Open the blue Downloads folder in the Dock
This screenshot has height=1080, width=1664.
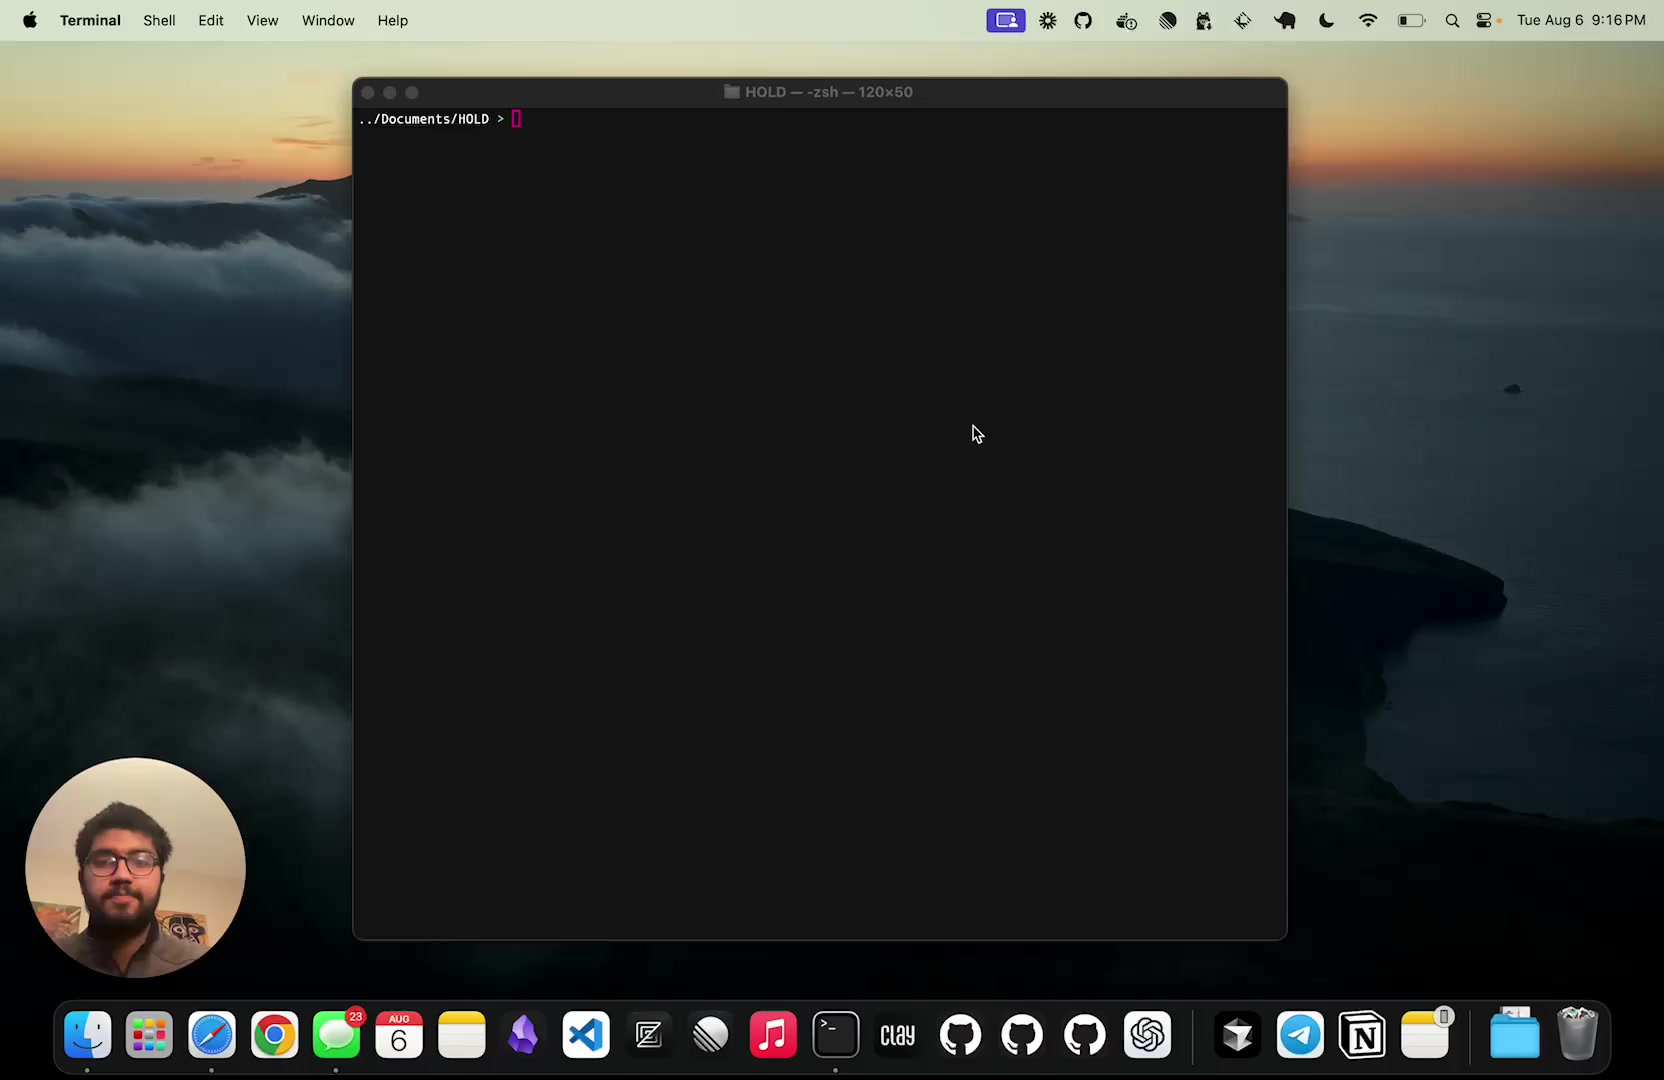[x=1515, y=1033]
